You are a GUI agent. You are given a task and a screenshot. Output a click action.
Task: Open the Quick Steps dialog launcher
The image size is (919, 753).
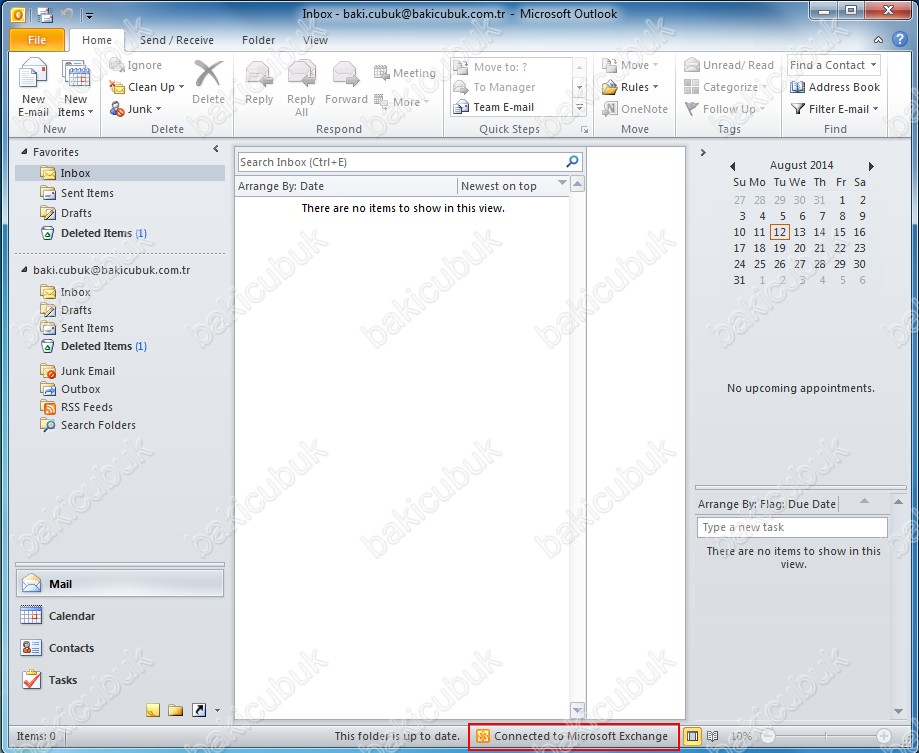coord(584,130)
